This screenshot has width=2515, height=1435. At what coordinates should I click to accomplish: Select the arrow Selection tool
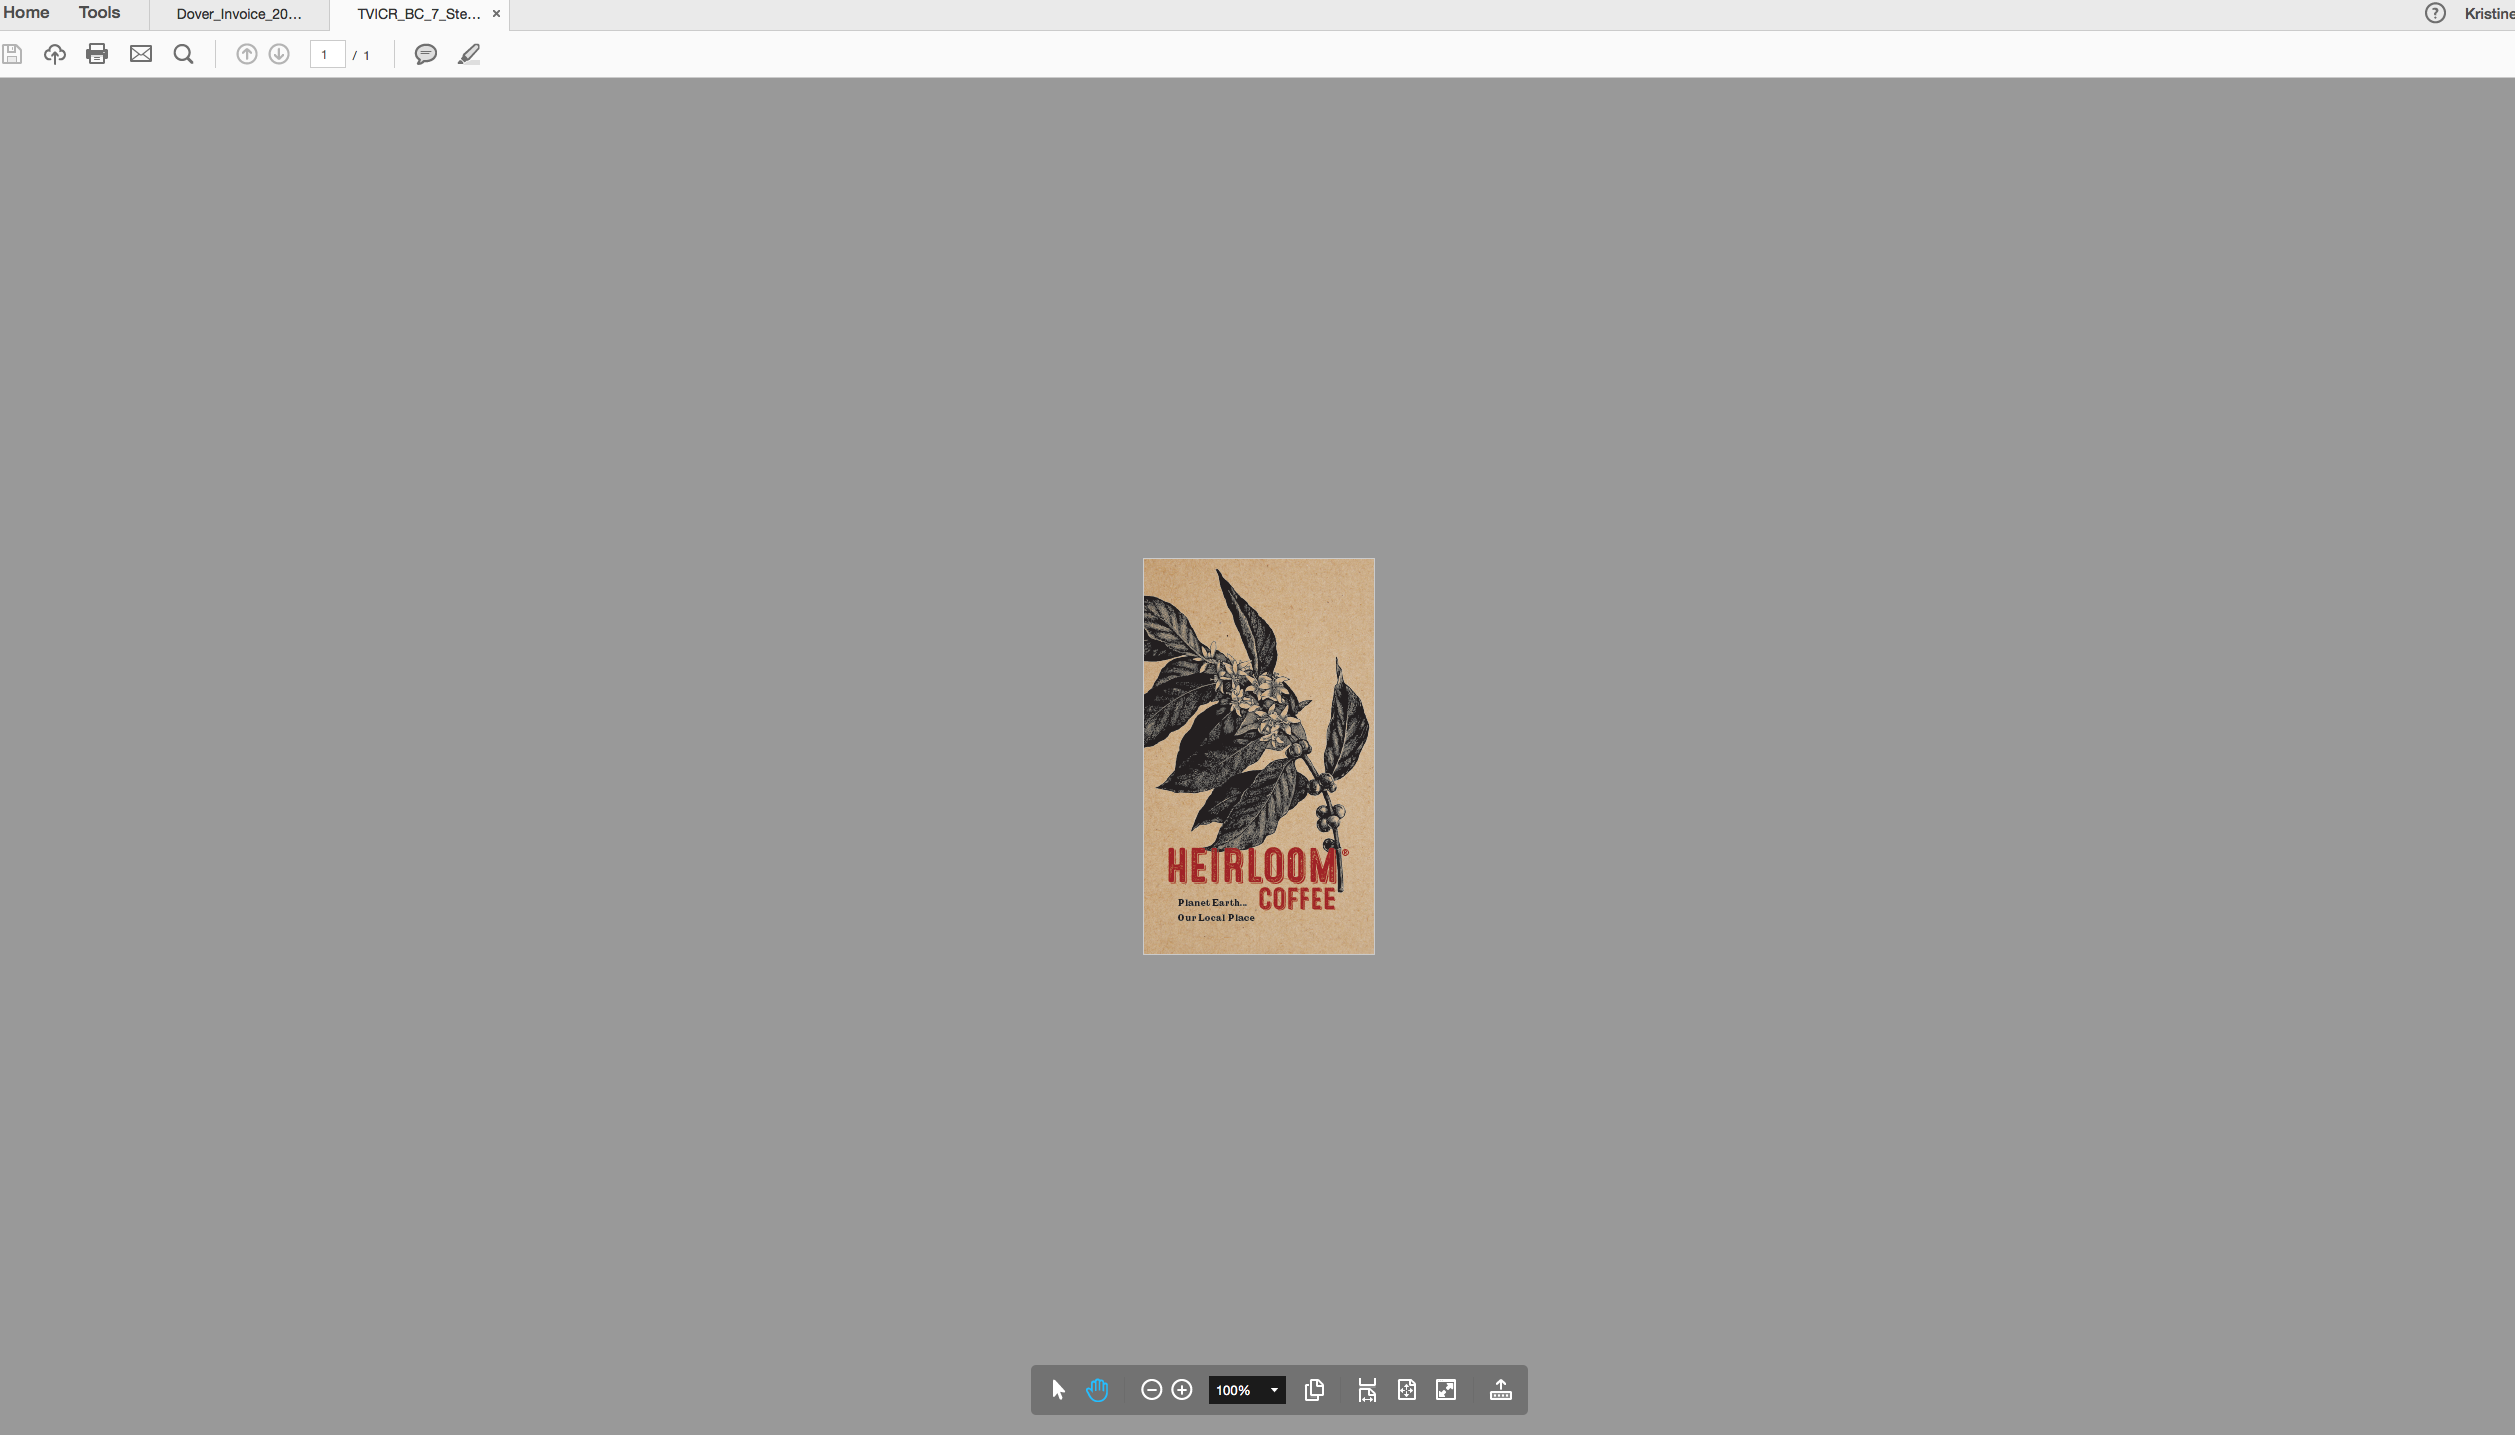click(1058, 1390)
